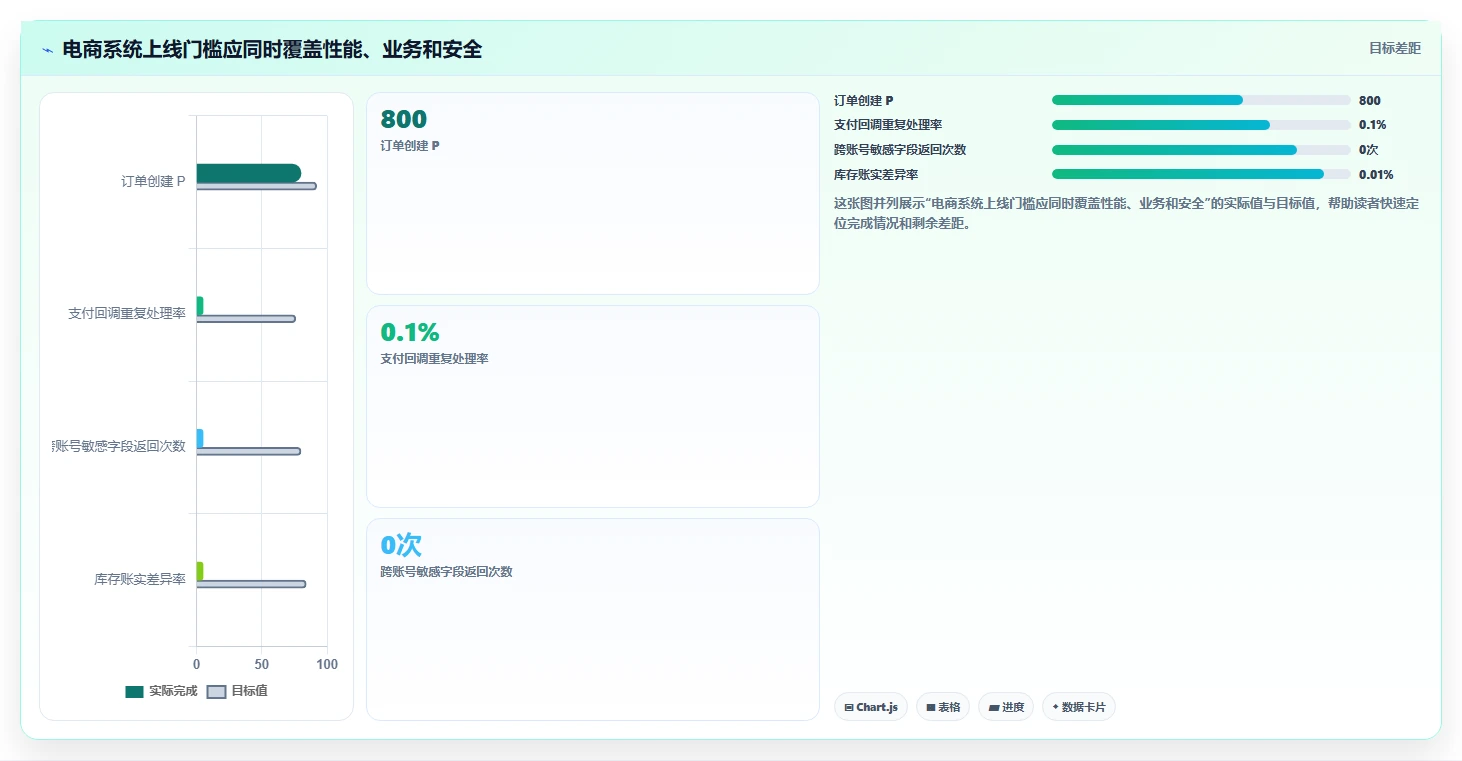Click the progress list label 支付回调重复处理率
The height and width of the screenshot is (761, 1462).
(888, 125)
